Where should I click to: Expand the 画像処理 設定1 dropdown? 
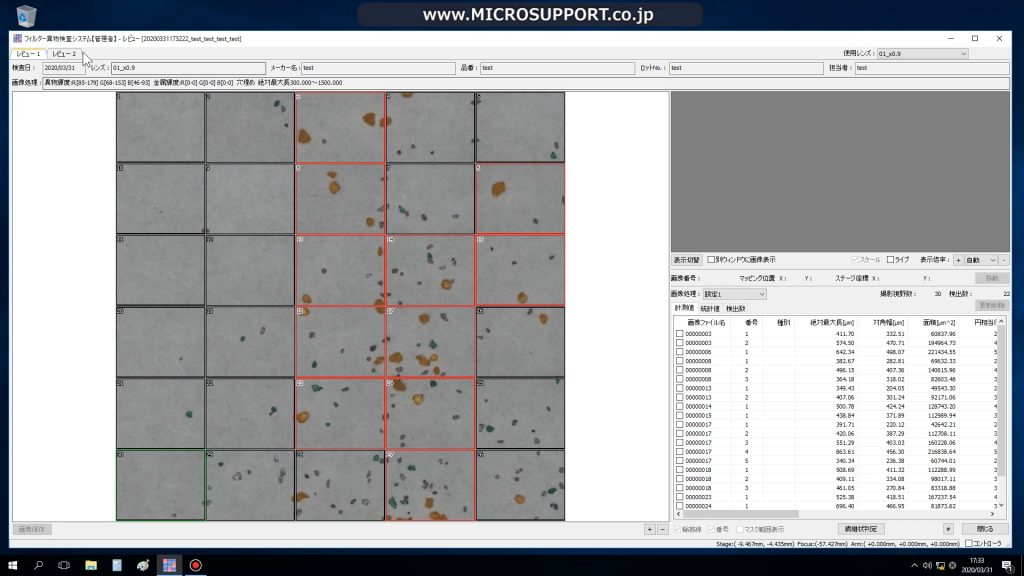pyautogui.click(x=734, y=294)
